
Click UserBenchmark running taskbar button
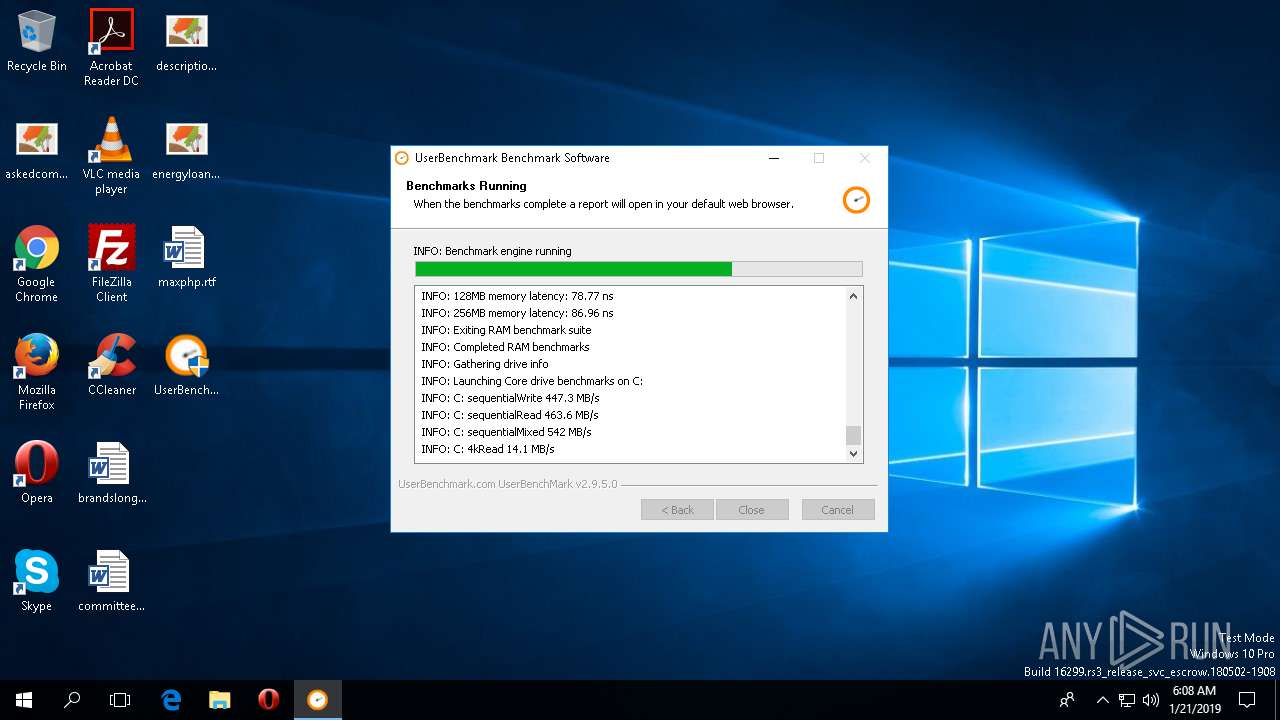click(317, 700)
